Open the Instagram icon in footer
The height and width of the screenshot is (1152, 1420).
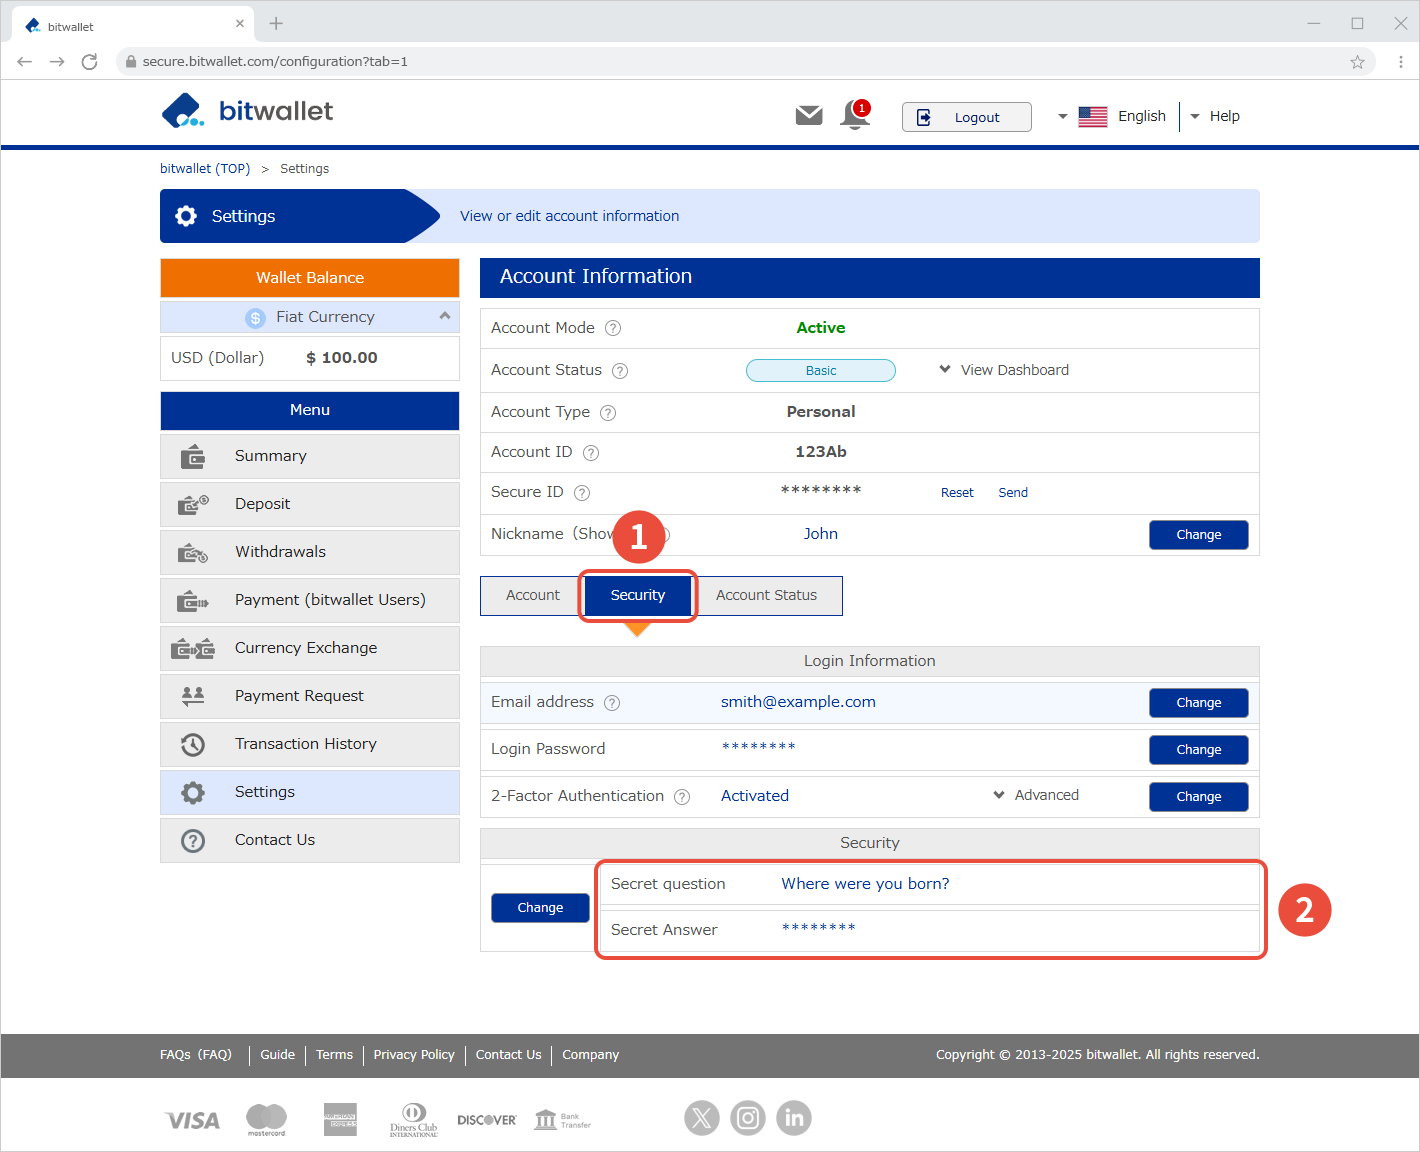pos(748,1118)
